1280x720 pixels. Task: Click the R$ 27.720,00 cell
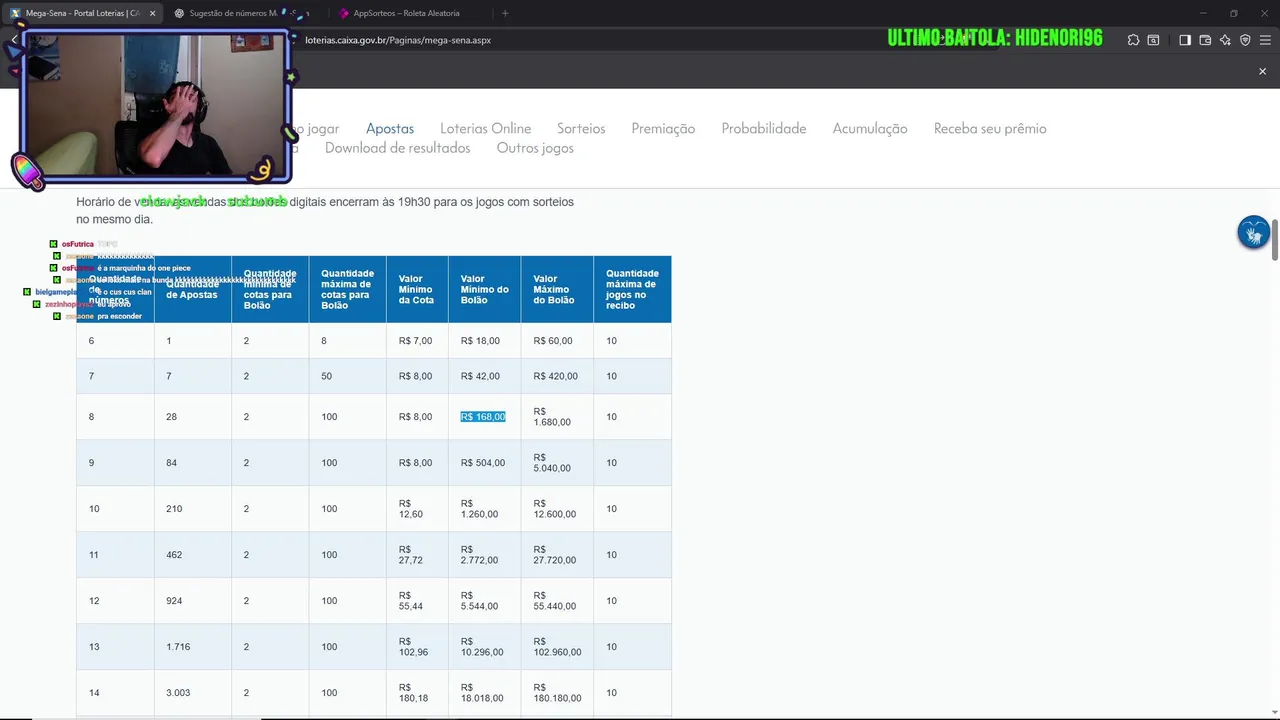point(555,555)
